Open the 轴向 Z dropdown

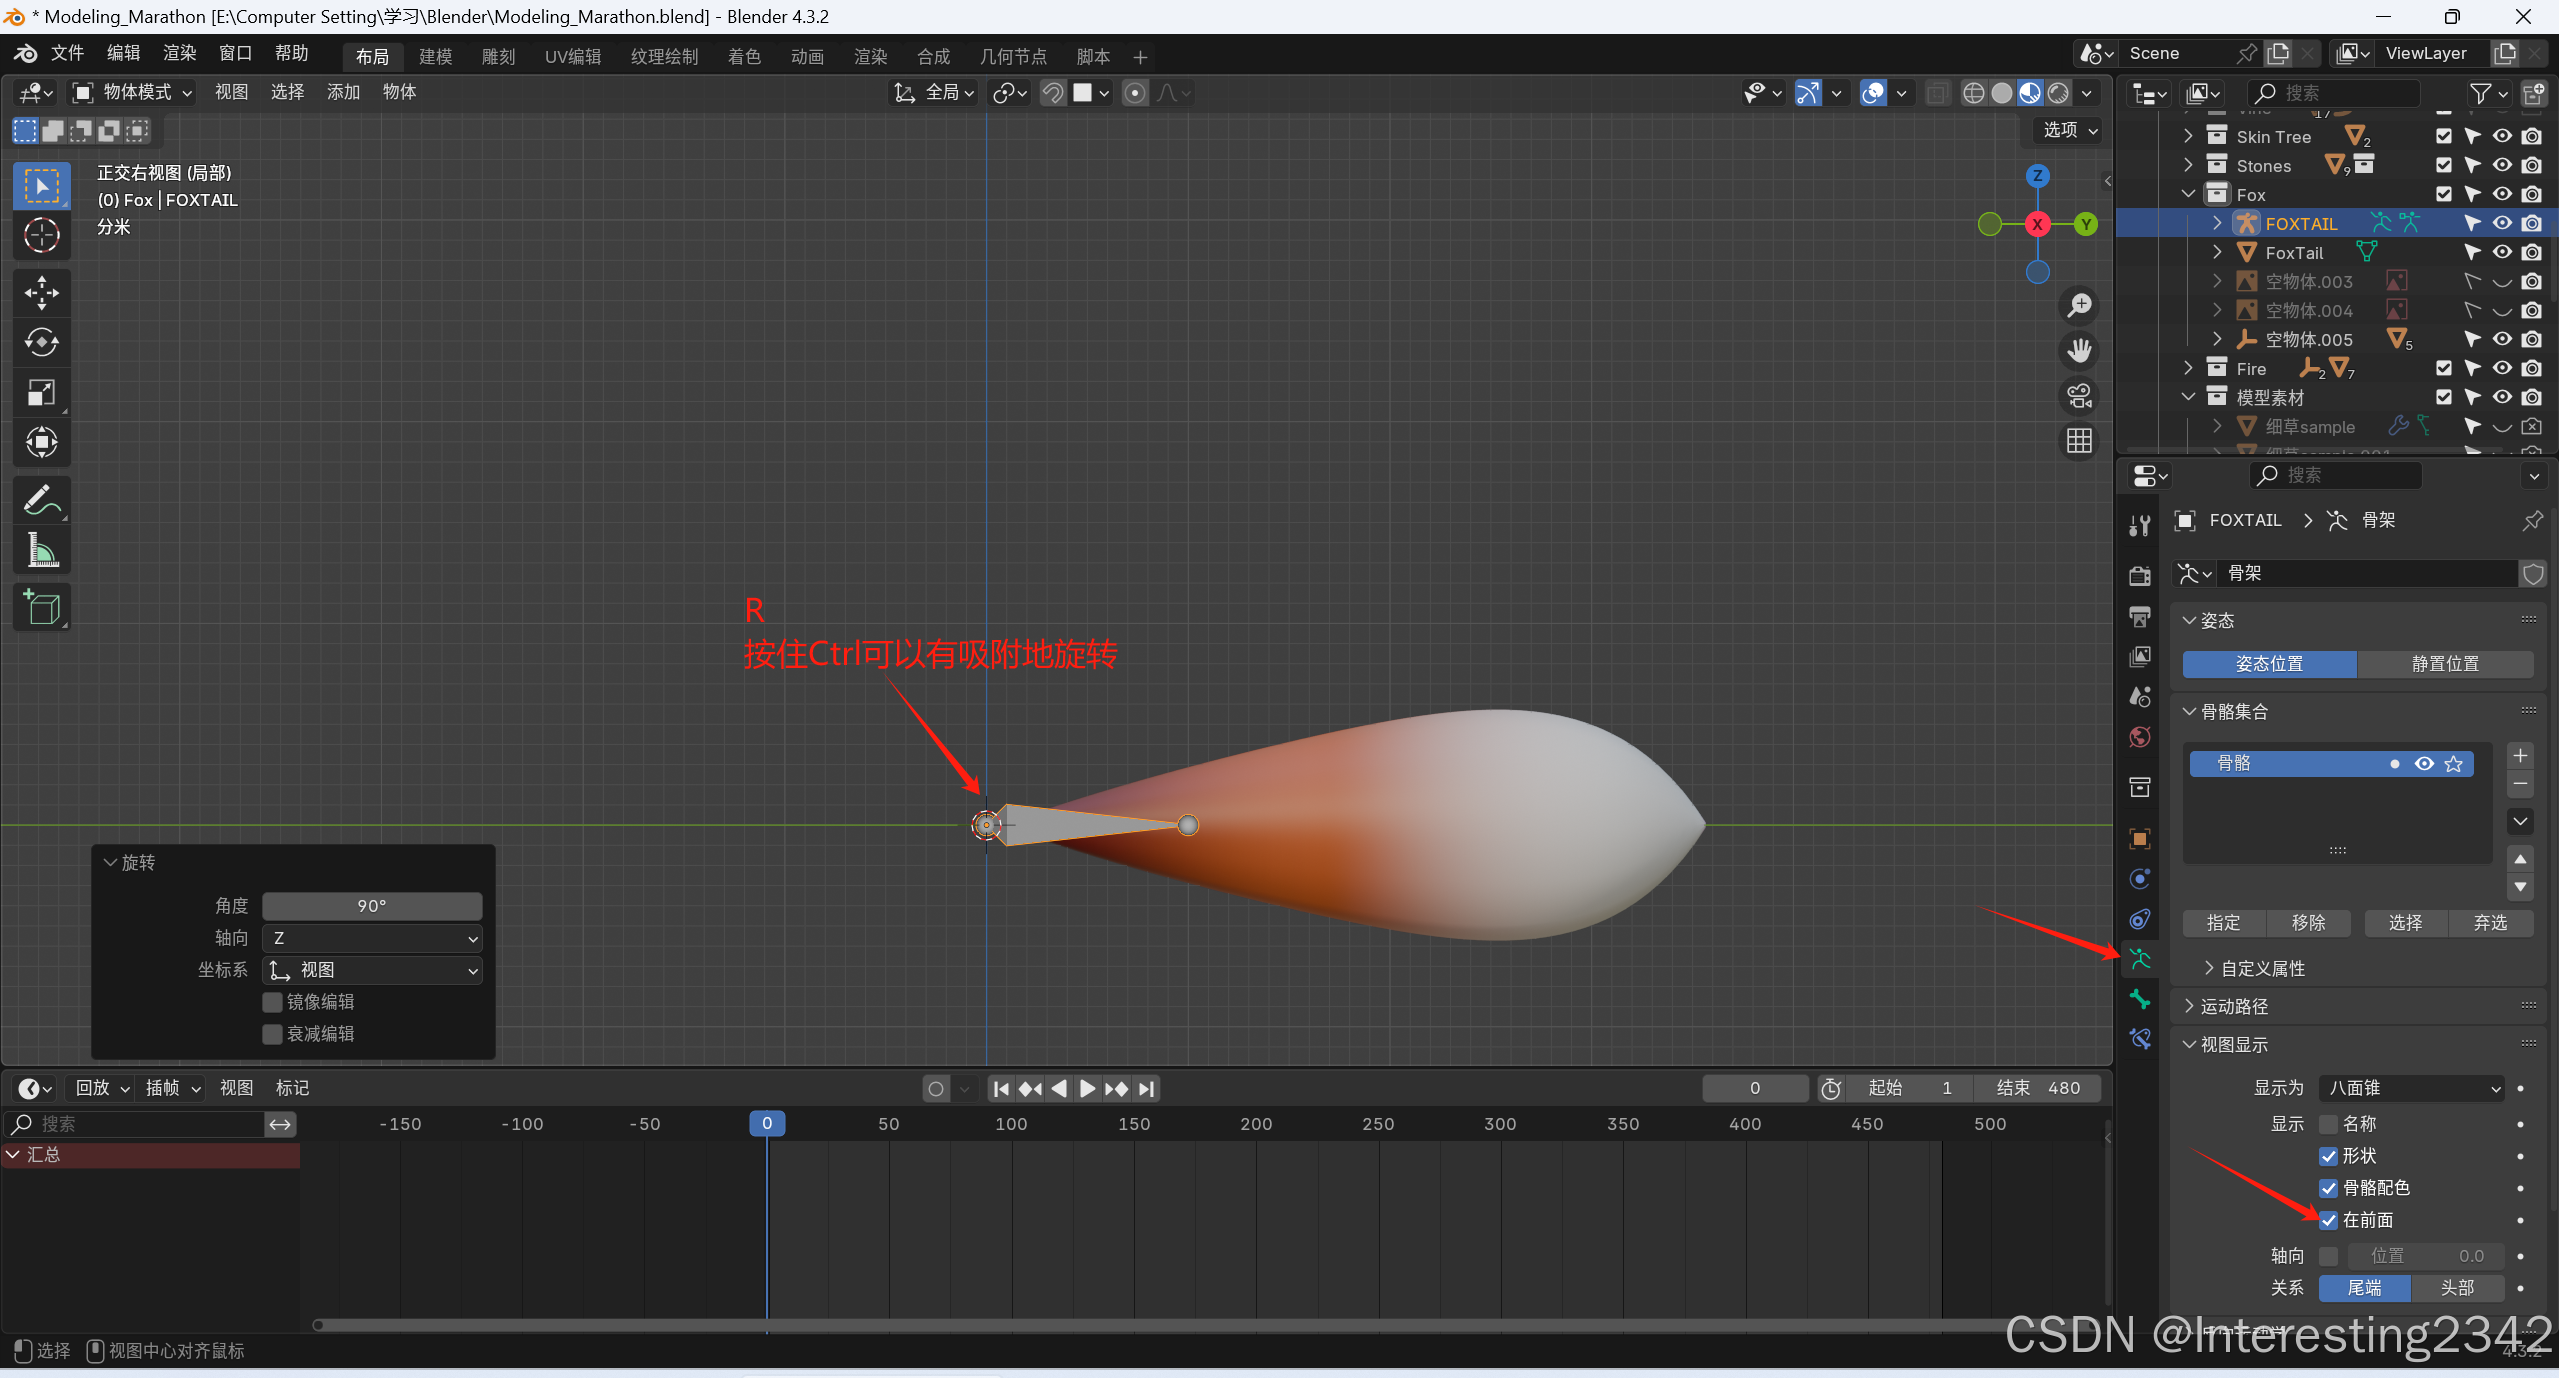(x=372, y=938)
